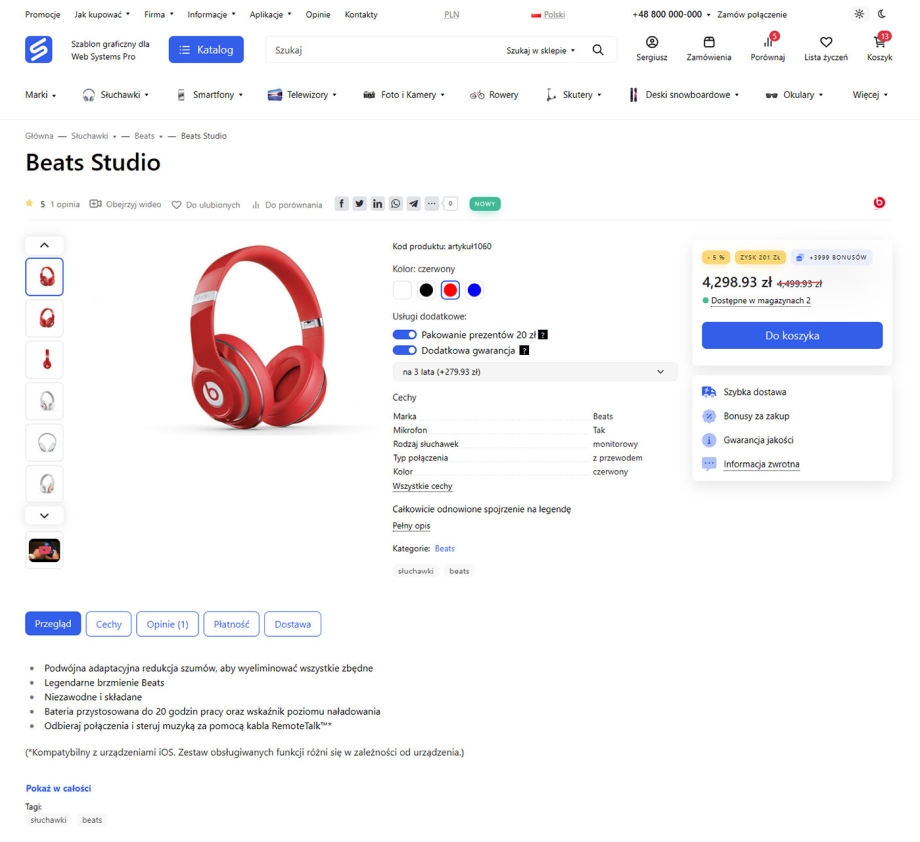Select the blue color swatch
The height and width of the screenshot is (842, 920).
[x=475, y=290]
